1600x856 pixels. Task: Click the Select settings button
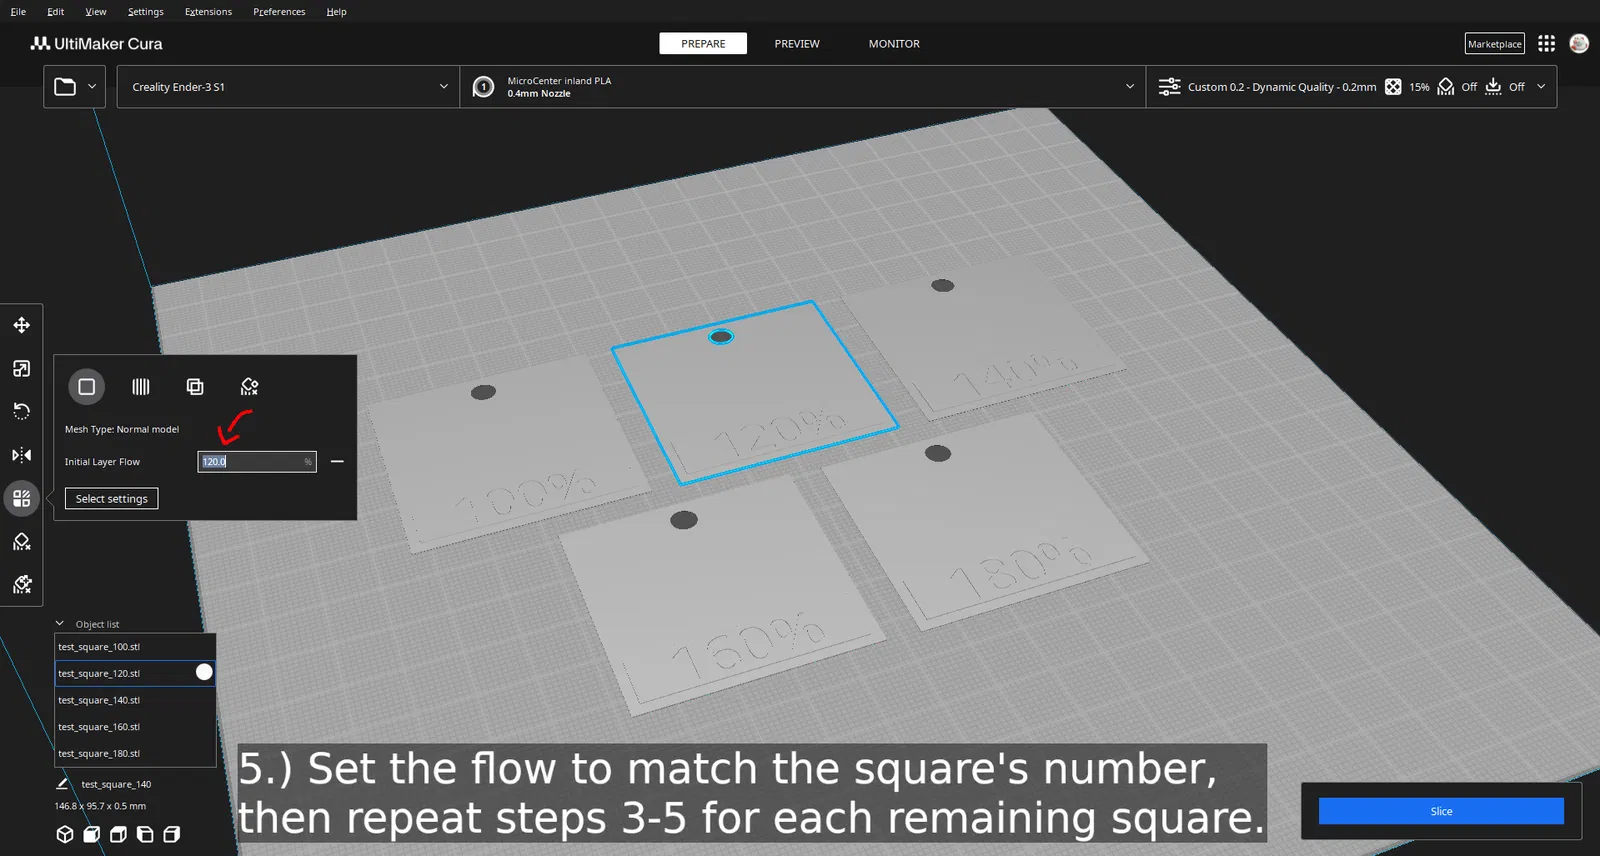coord(112,499)
